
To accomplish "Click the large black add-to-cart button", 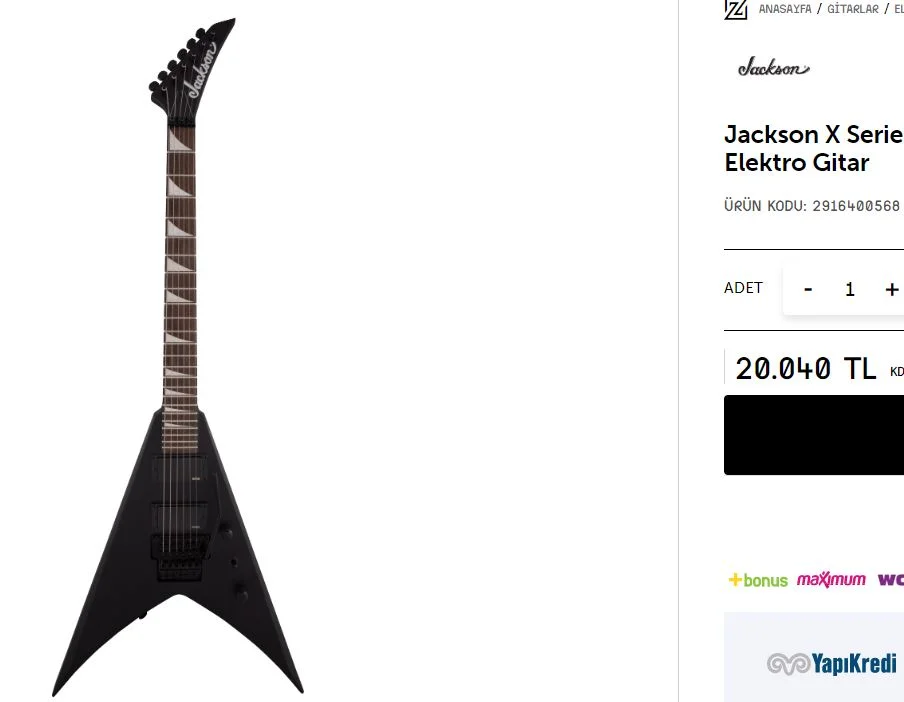I will pyautogui.click(x=813, y=435).
